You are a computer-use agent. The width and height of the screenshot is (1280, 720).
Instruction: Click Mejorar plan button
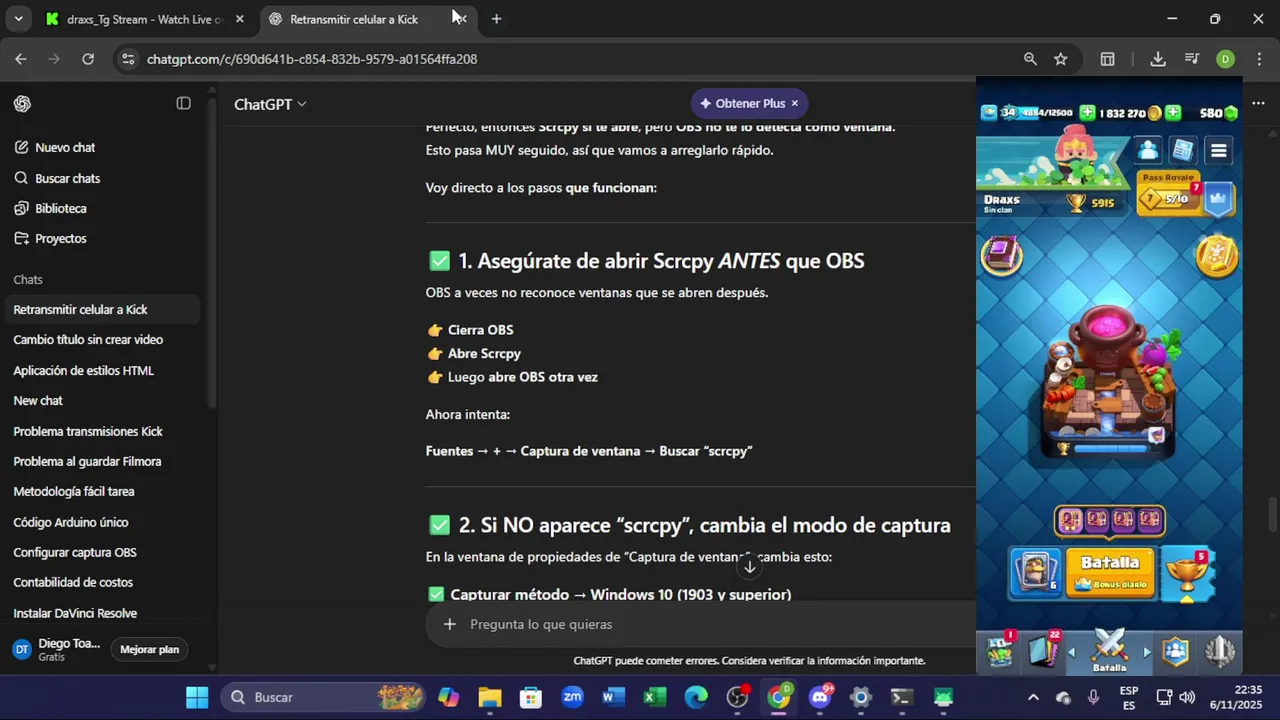(149, 650)
